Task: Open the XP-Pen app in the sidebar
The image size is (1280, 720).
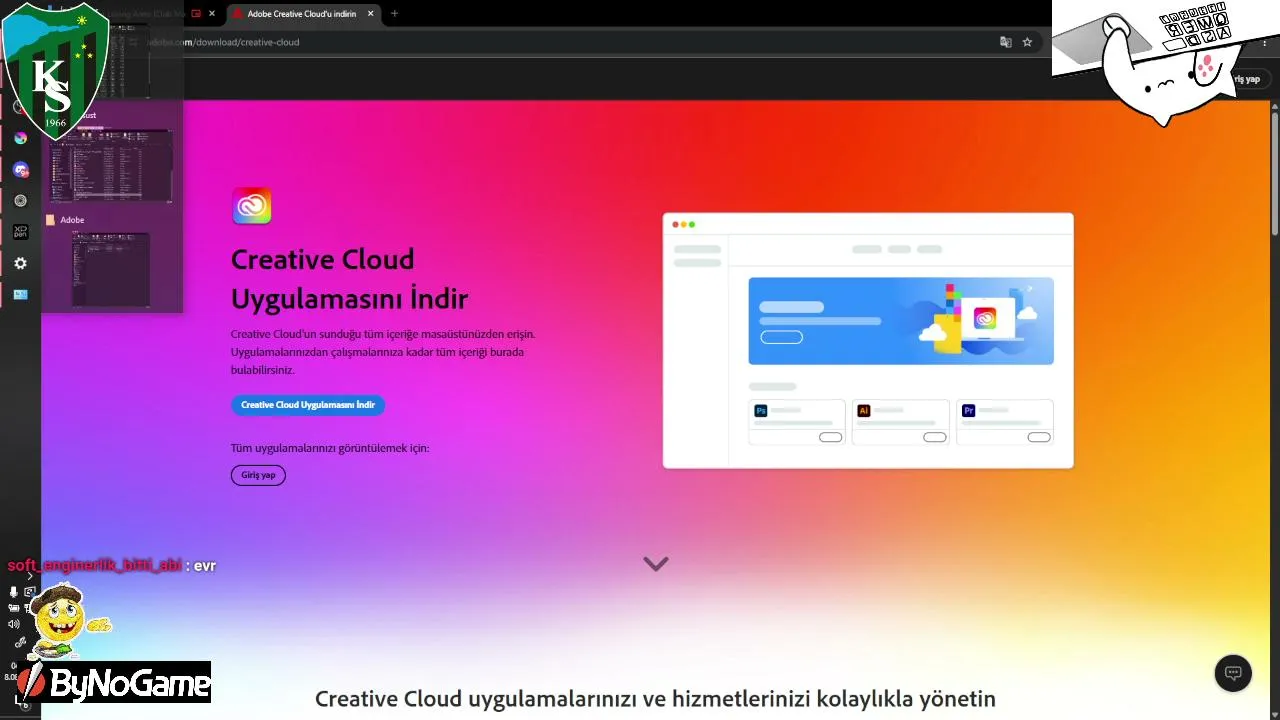Action: tap(20, 232)
